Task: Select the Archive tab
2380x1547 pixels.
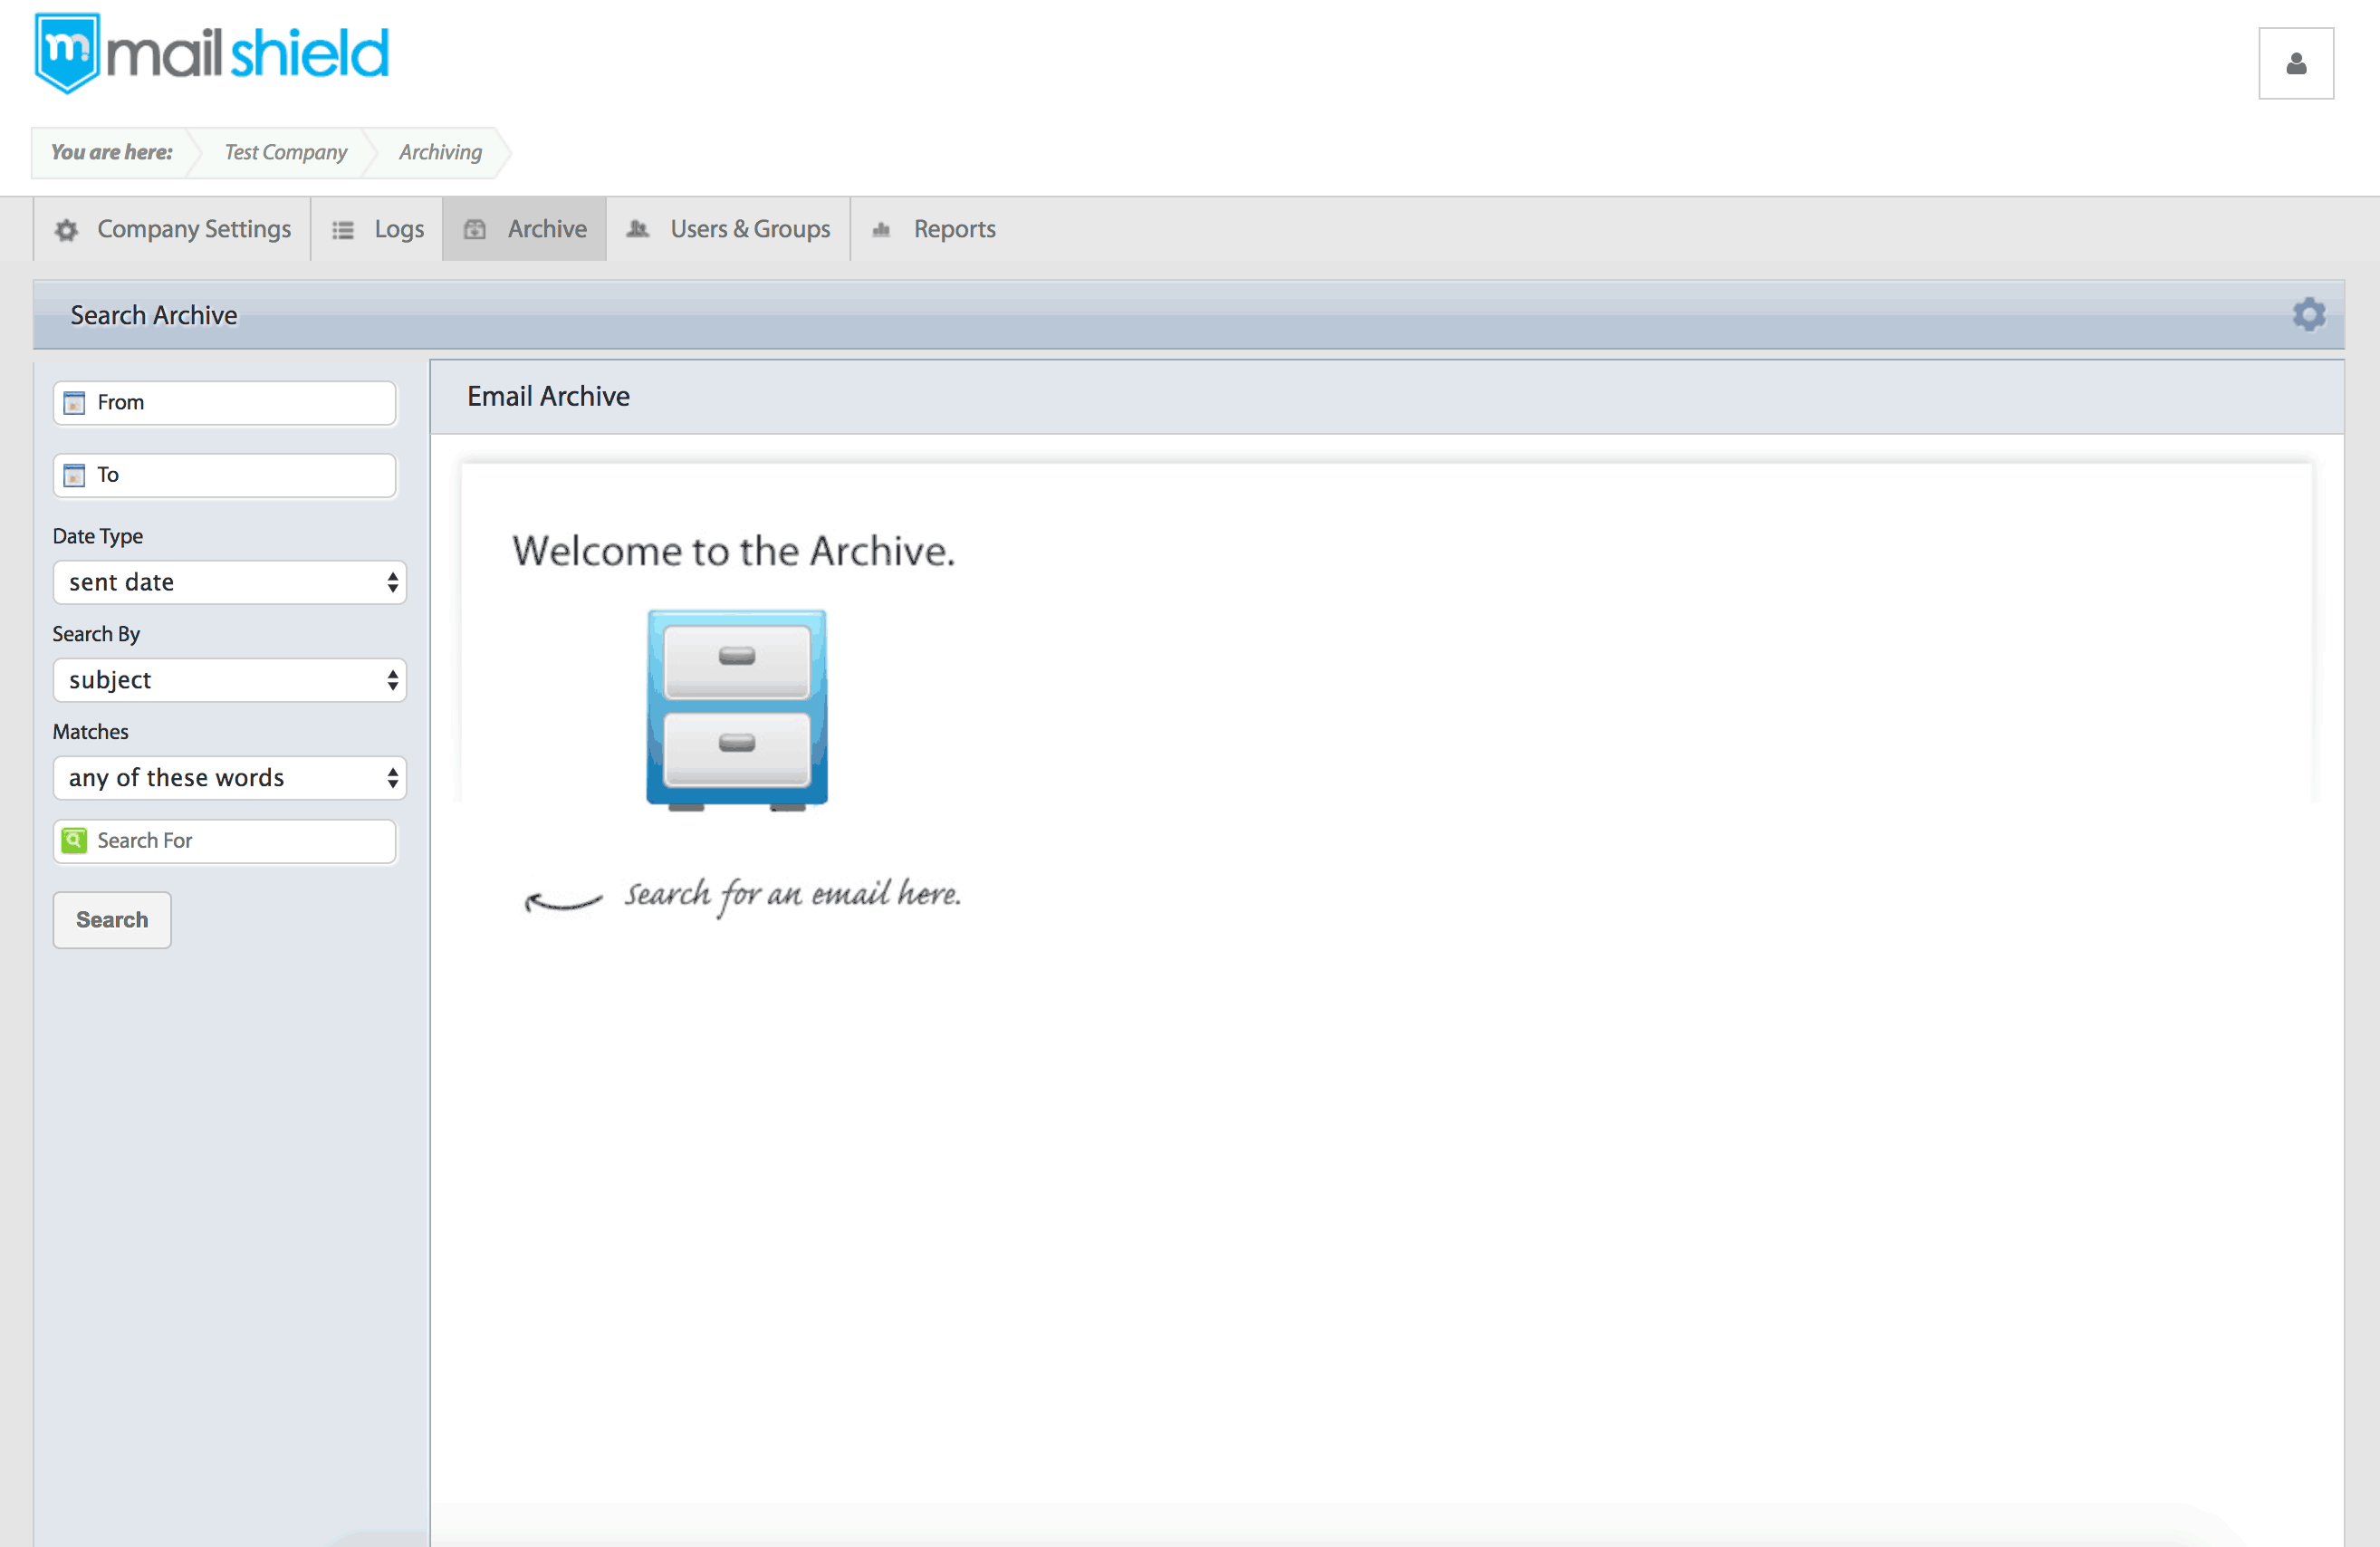Action: 525,229
